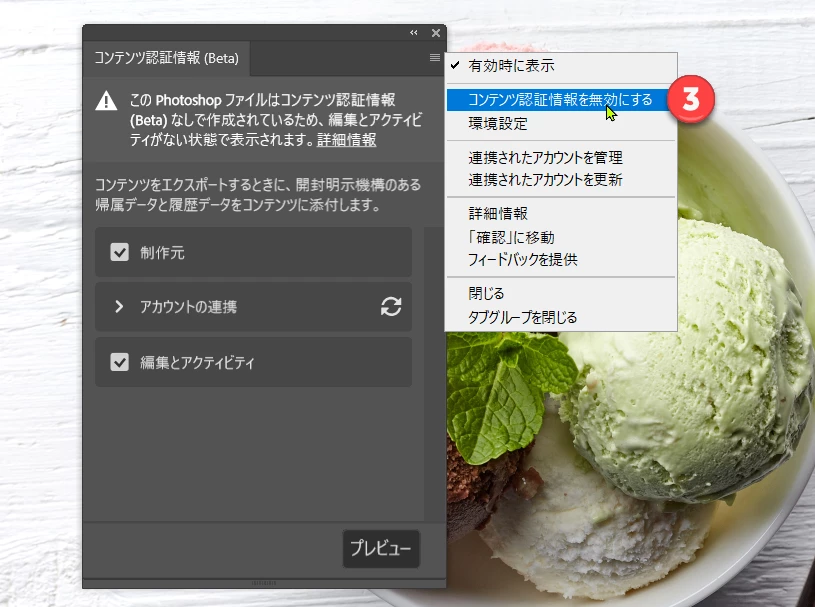This screenshot has width=815, height=607.
Task: Click the refresh icon in アカウントの連携 row
Action: coord(391,307)
